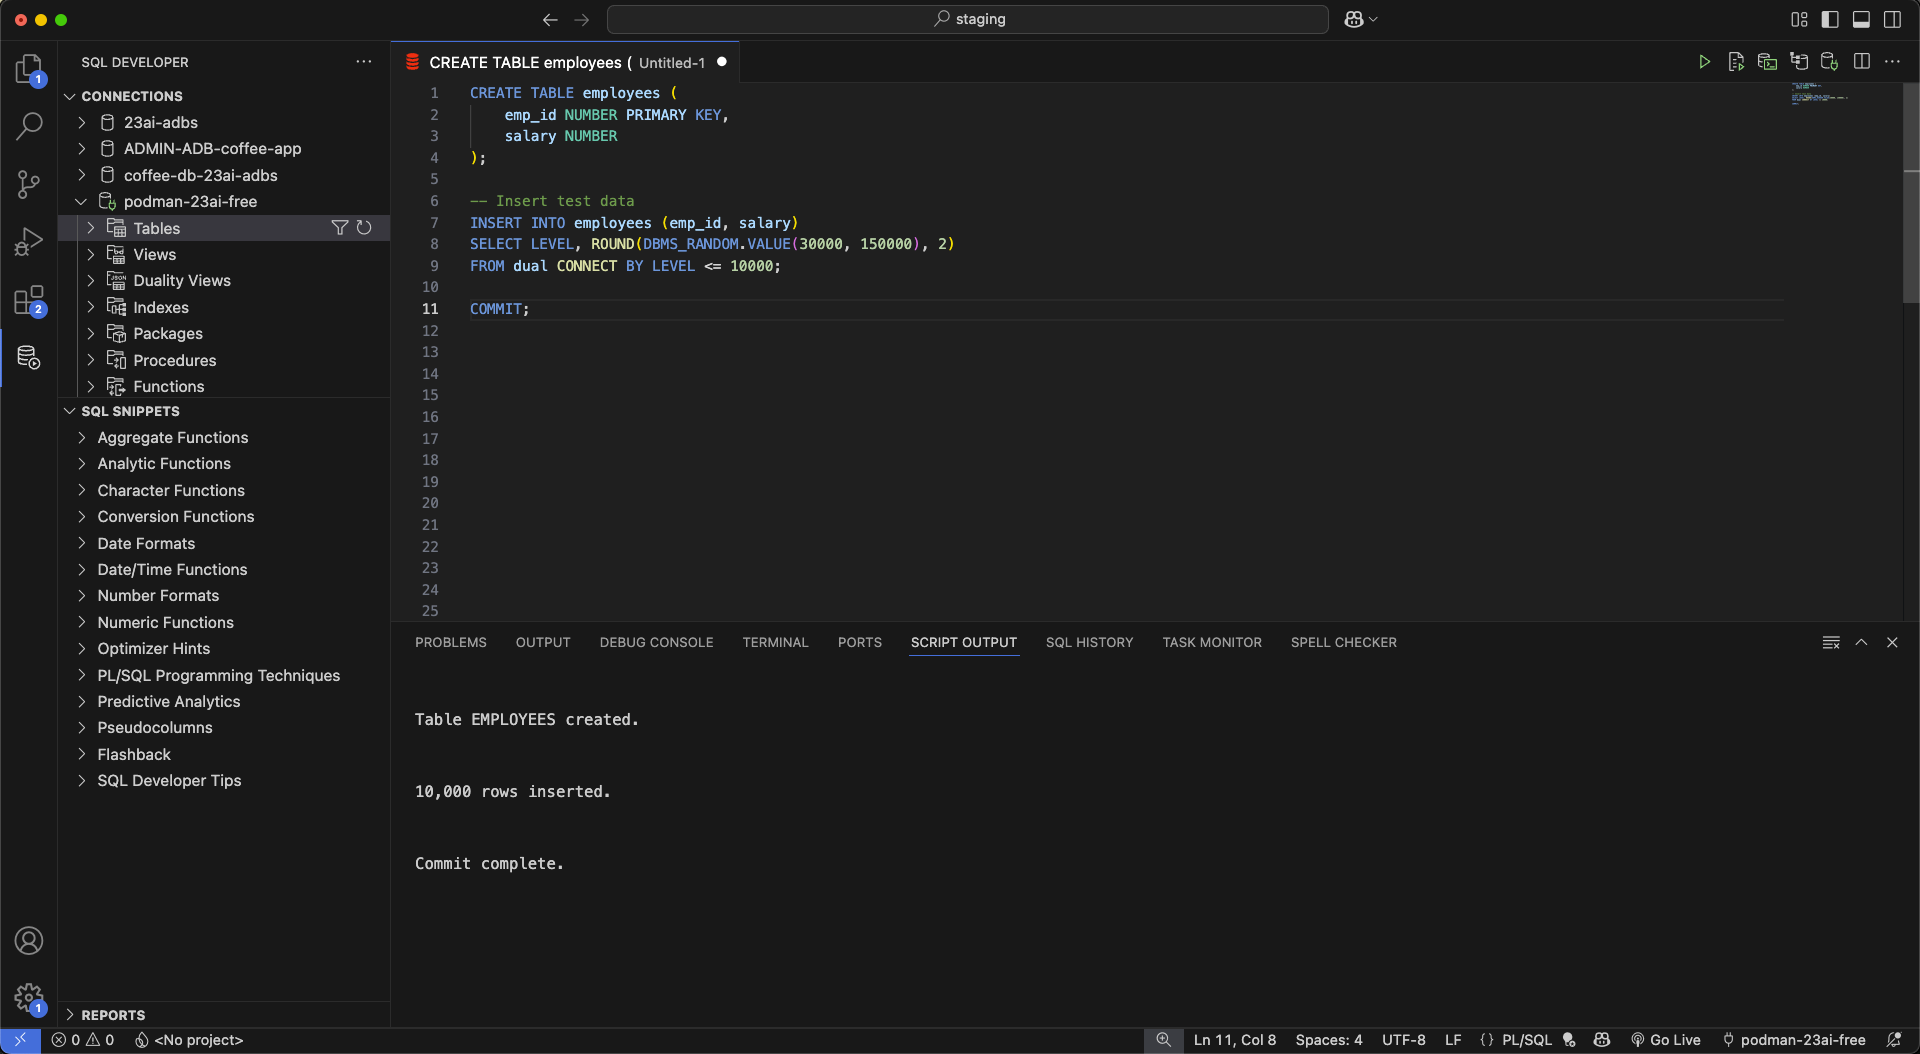
Task: Maximize the panel with chevron up
Action: click(x=1861, y=642)
